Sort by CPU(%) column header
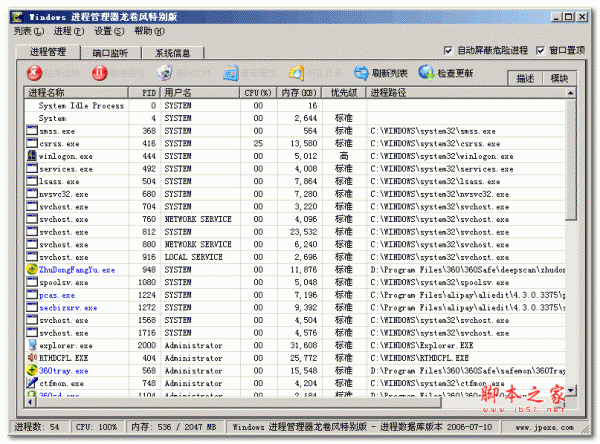The image size is (600, 444). (x=258, y=93)
